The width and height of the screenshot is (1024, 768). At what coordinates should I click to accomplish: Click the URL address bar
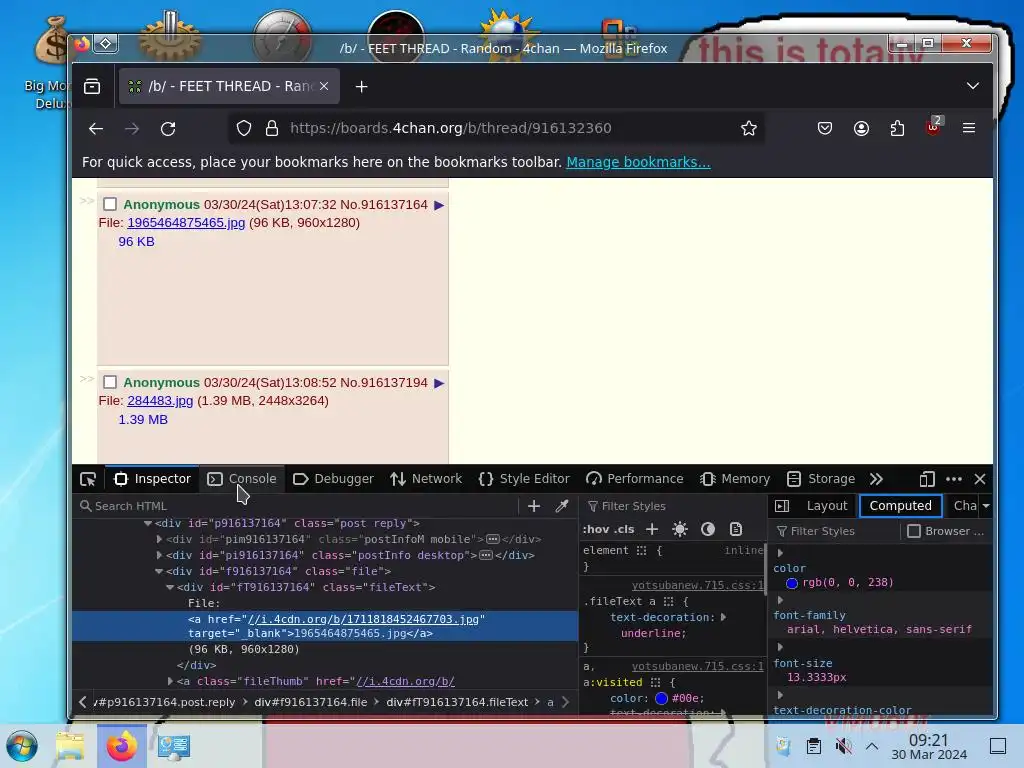pos(496,128)
